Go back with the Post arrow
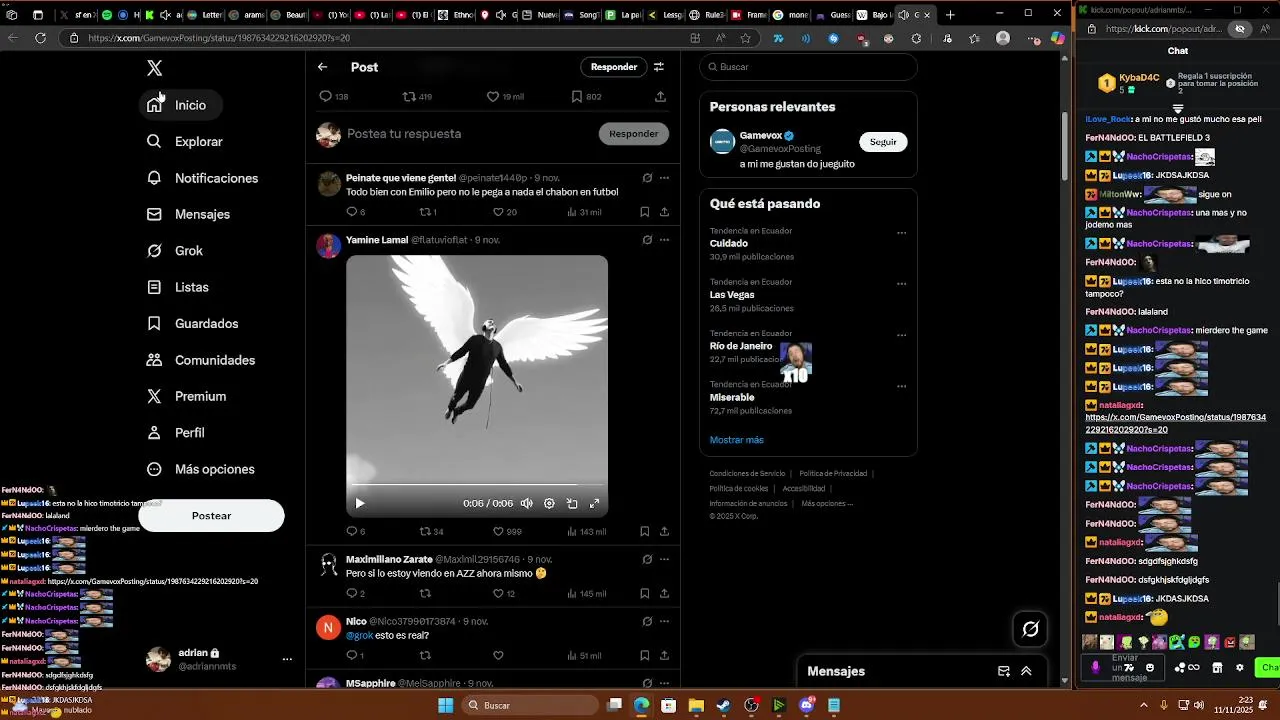1280x720 pixels. (322, 67)
